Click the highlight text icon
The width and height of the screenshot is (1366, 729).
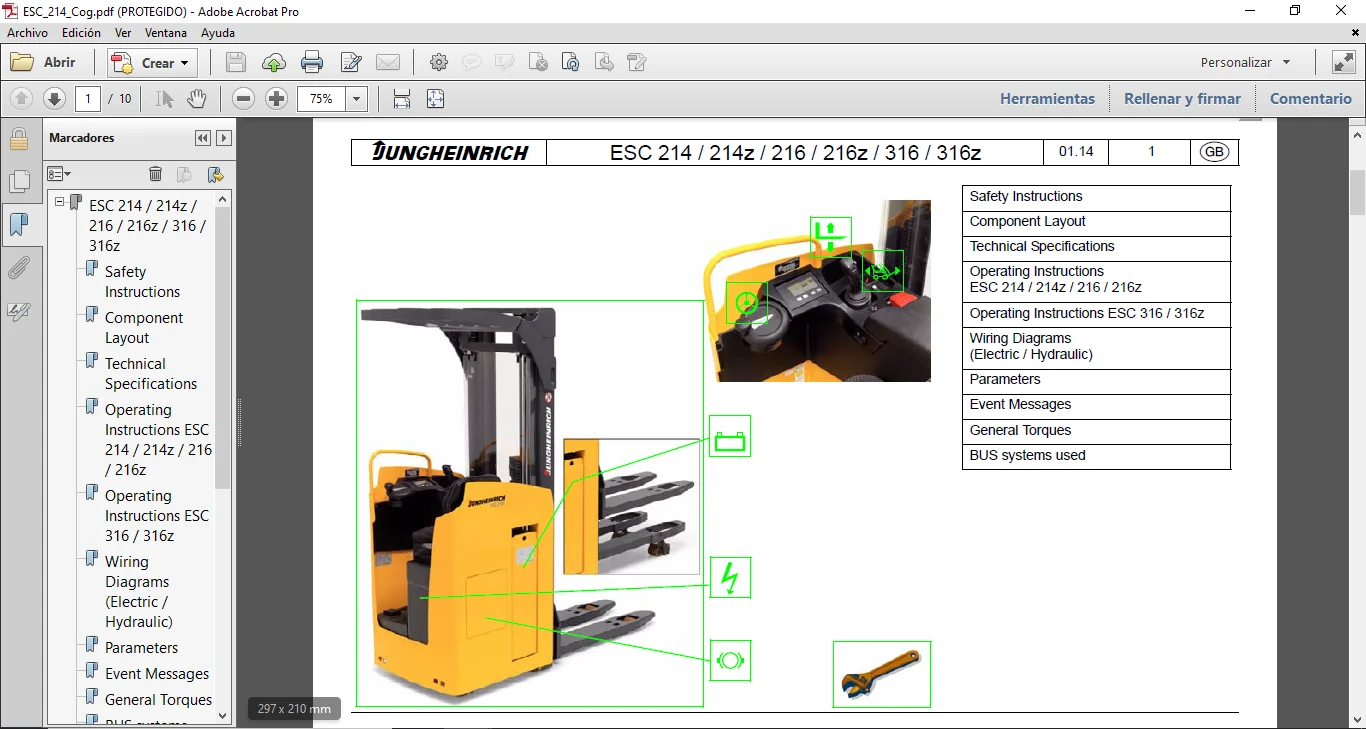[504, 63]
